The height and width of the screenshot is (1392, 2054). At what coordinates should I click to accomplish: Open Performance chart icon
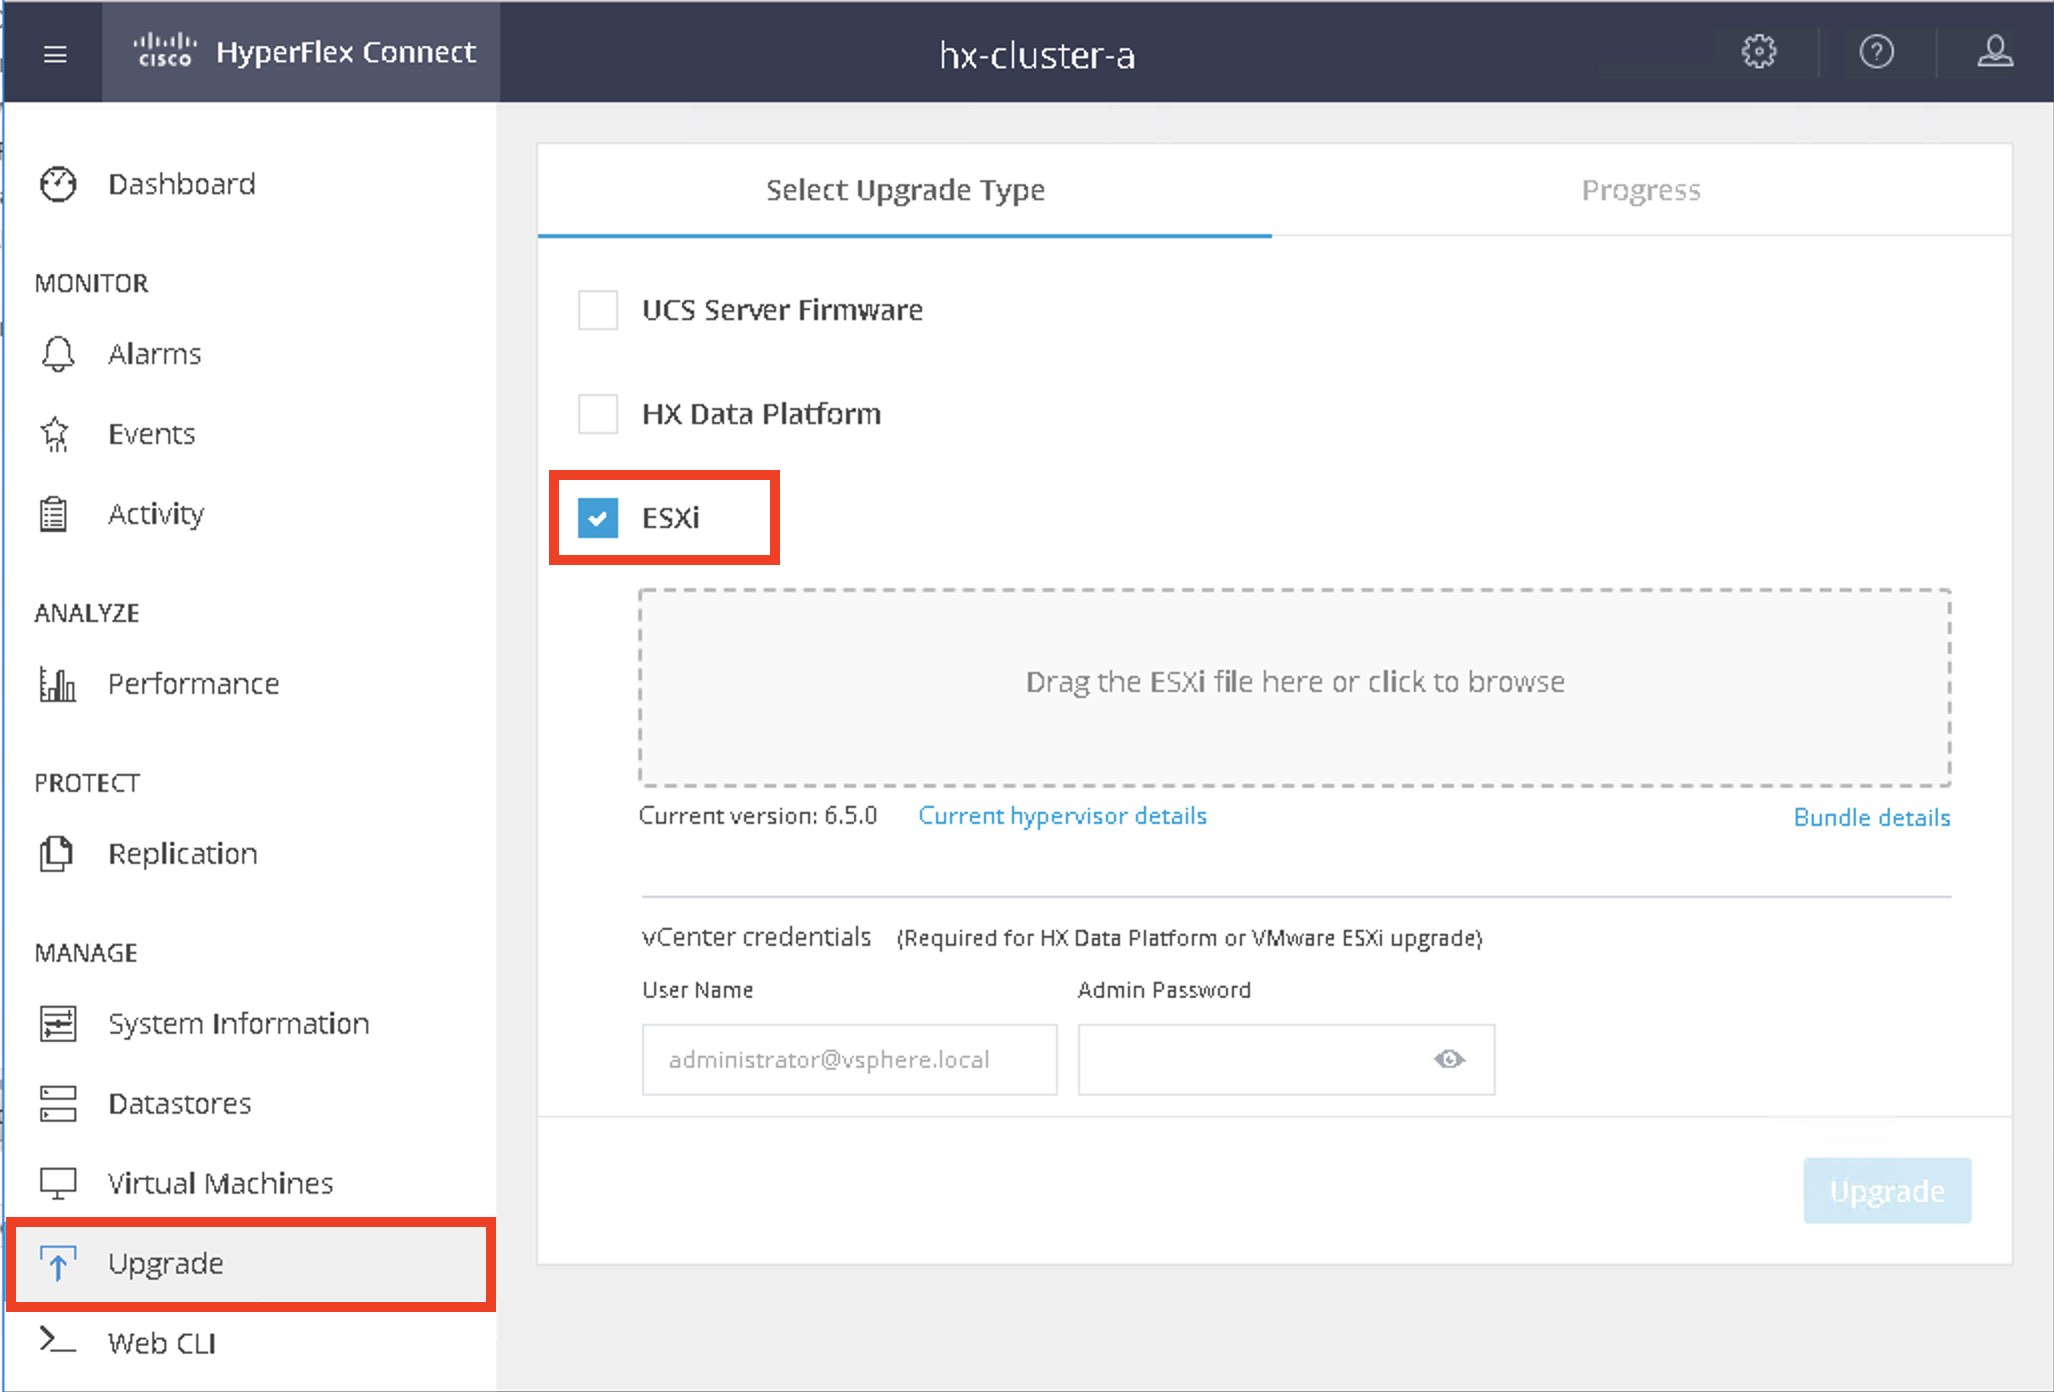click(x=58, y=684)
